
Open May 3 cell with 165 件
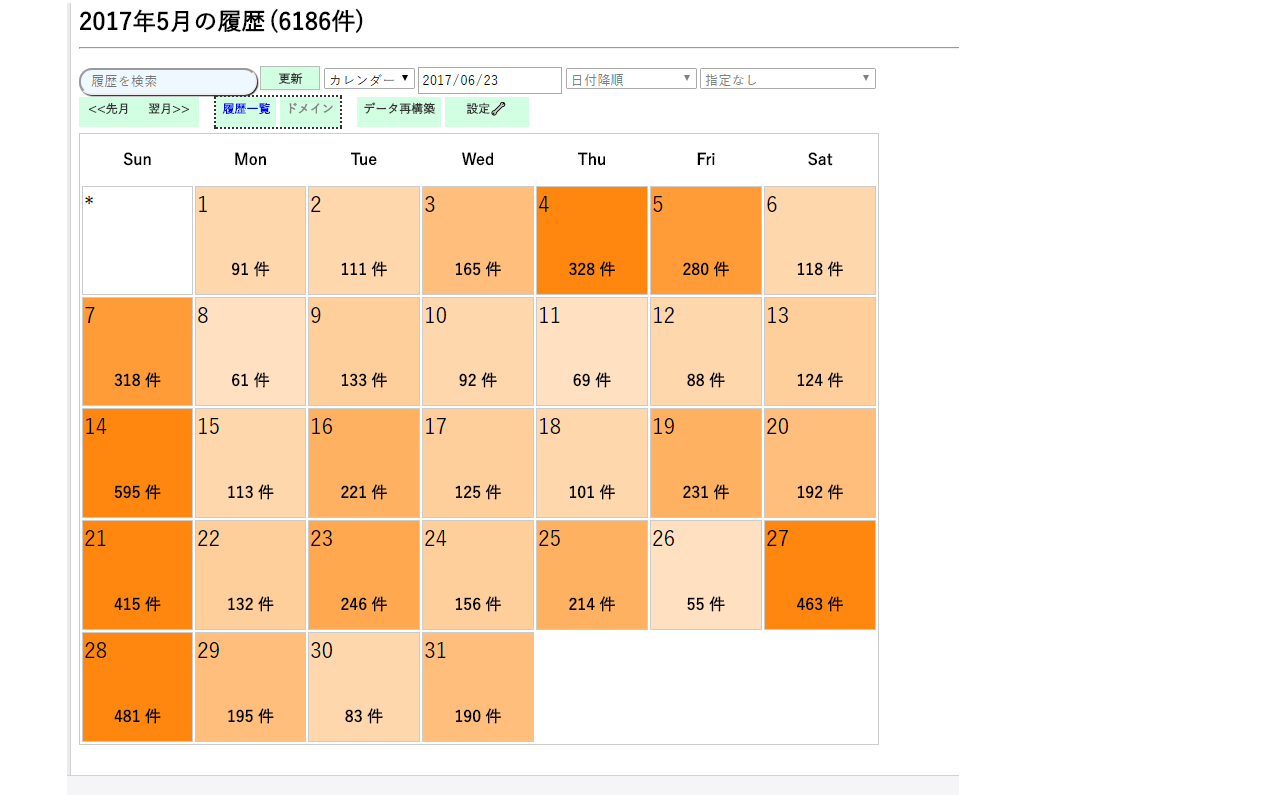point(478,240)
